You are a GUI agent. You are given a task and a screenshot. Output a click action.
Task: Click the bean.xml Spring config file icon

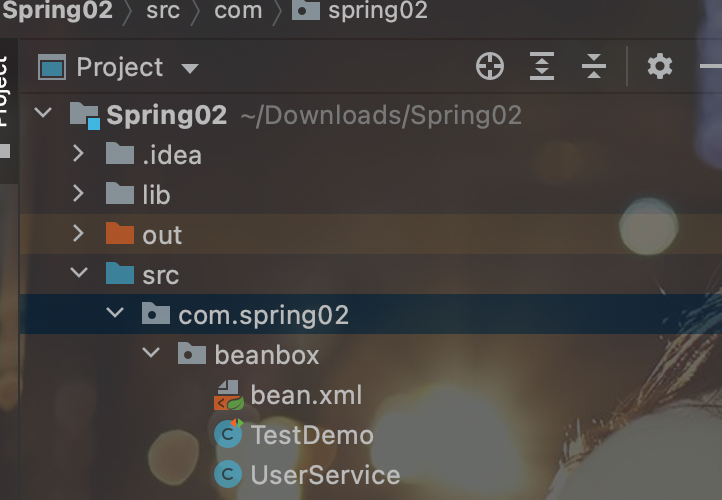tap(229, 395)
